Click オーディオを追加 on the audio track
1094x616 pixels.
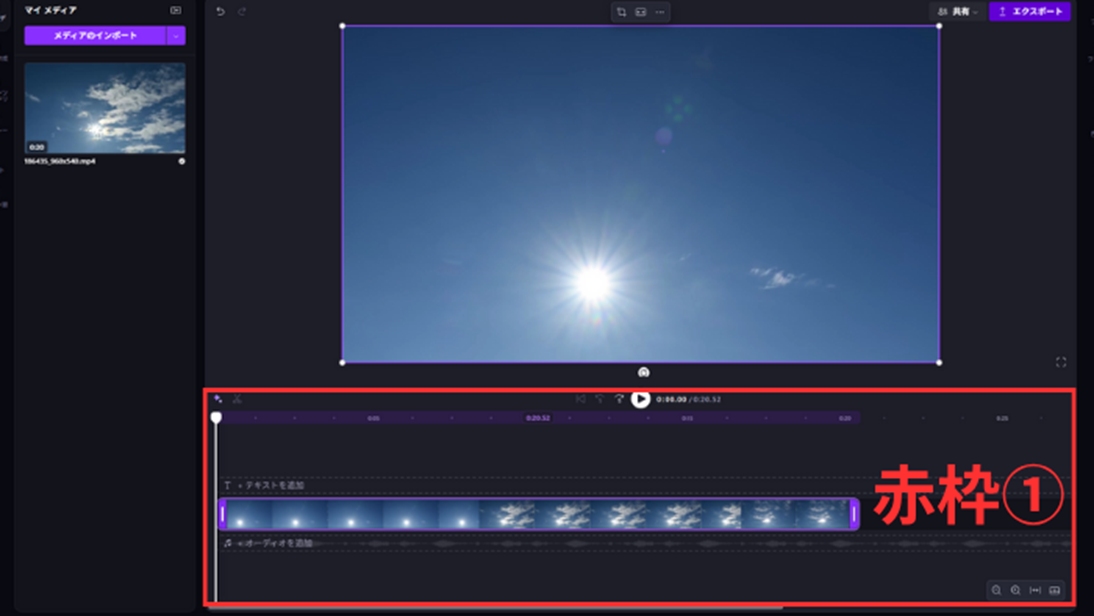(274, 543)
